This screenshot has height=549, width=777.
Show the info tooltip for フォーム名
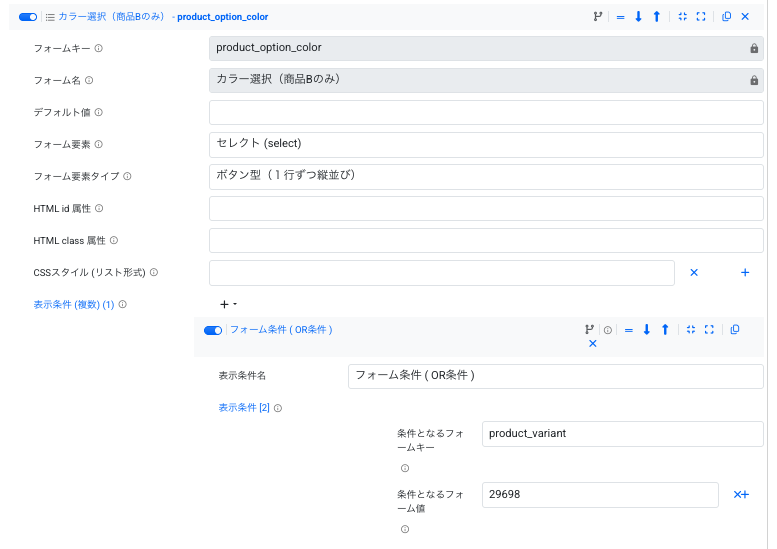point(89,80)
